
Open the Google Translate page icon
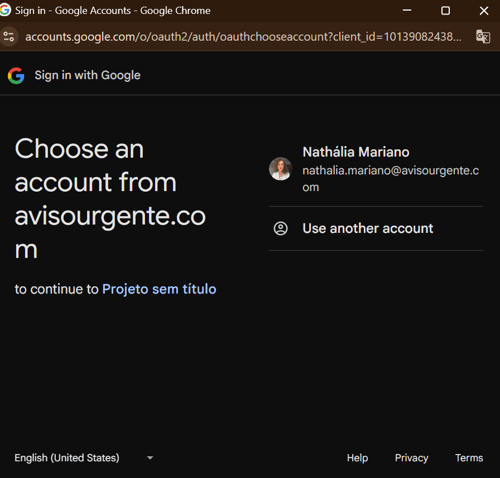[x=483, y=36]
